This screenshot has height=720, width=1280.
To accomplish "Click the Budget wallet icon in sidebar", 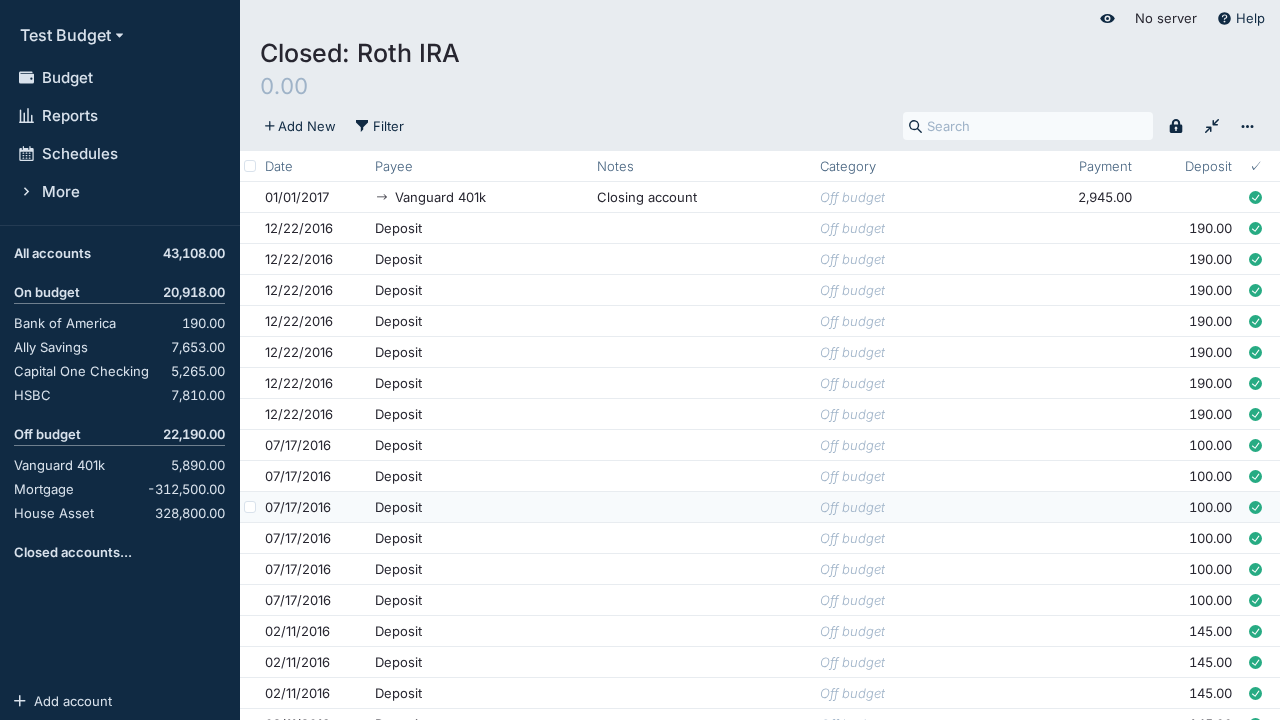I will (27, 78).
